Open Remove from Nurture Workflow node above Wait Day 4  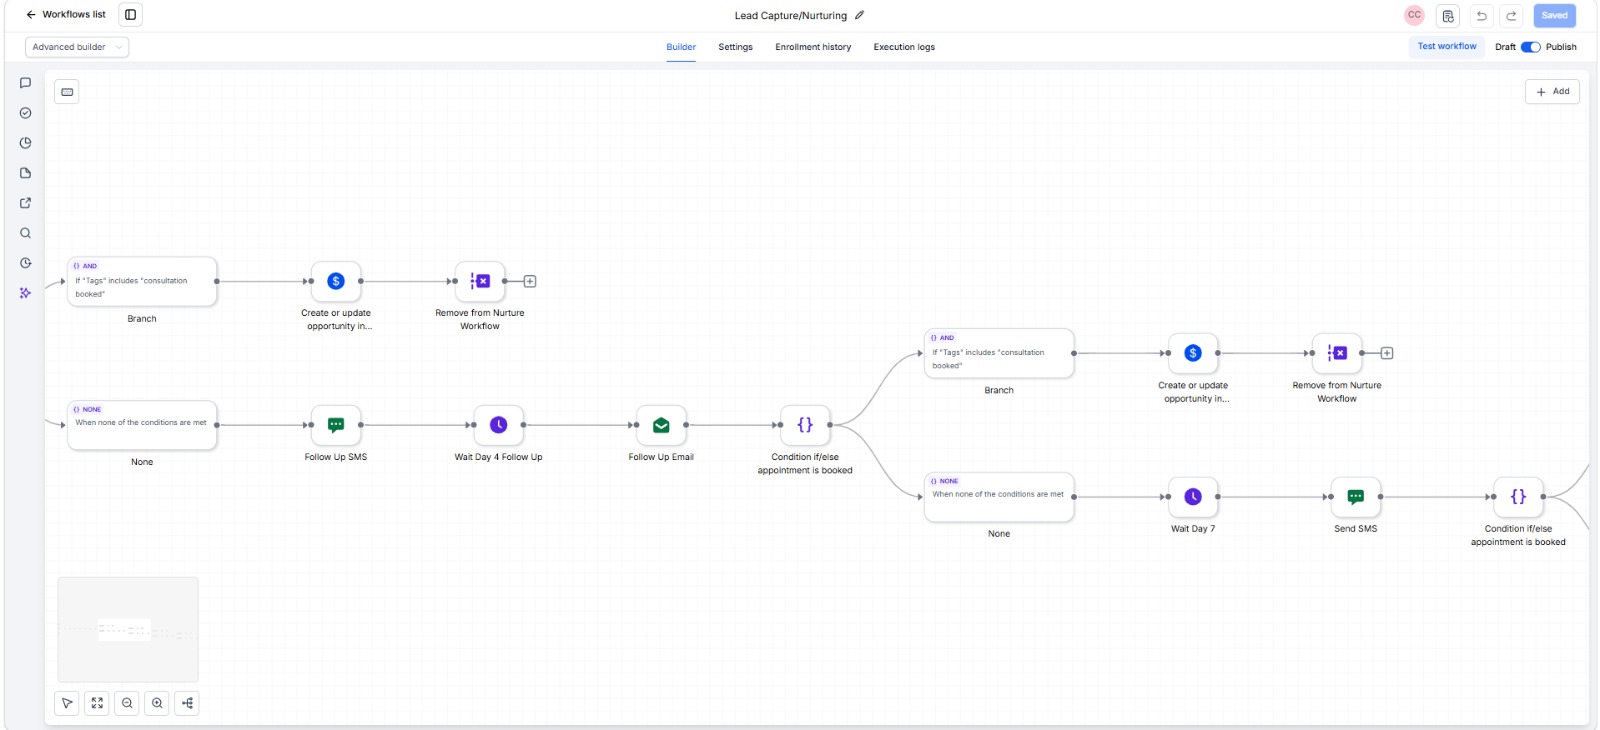480,281
